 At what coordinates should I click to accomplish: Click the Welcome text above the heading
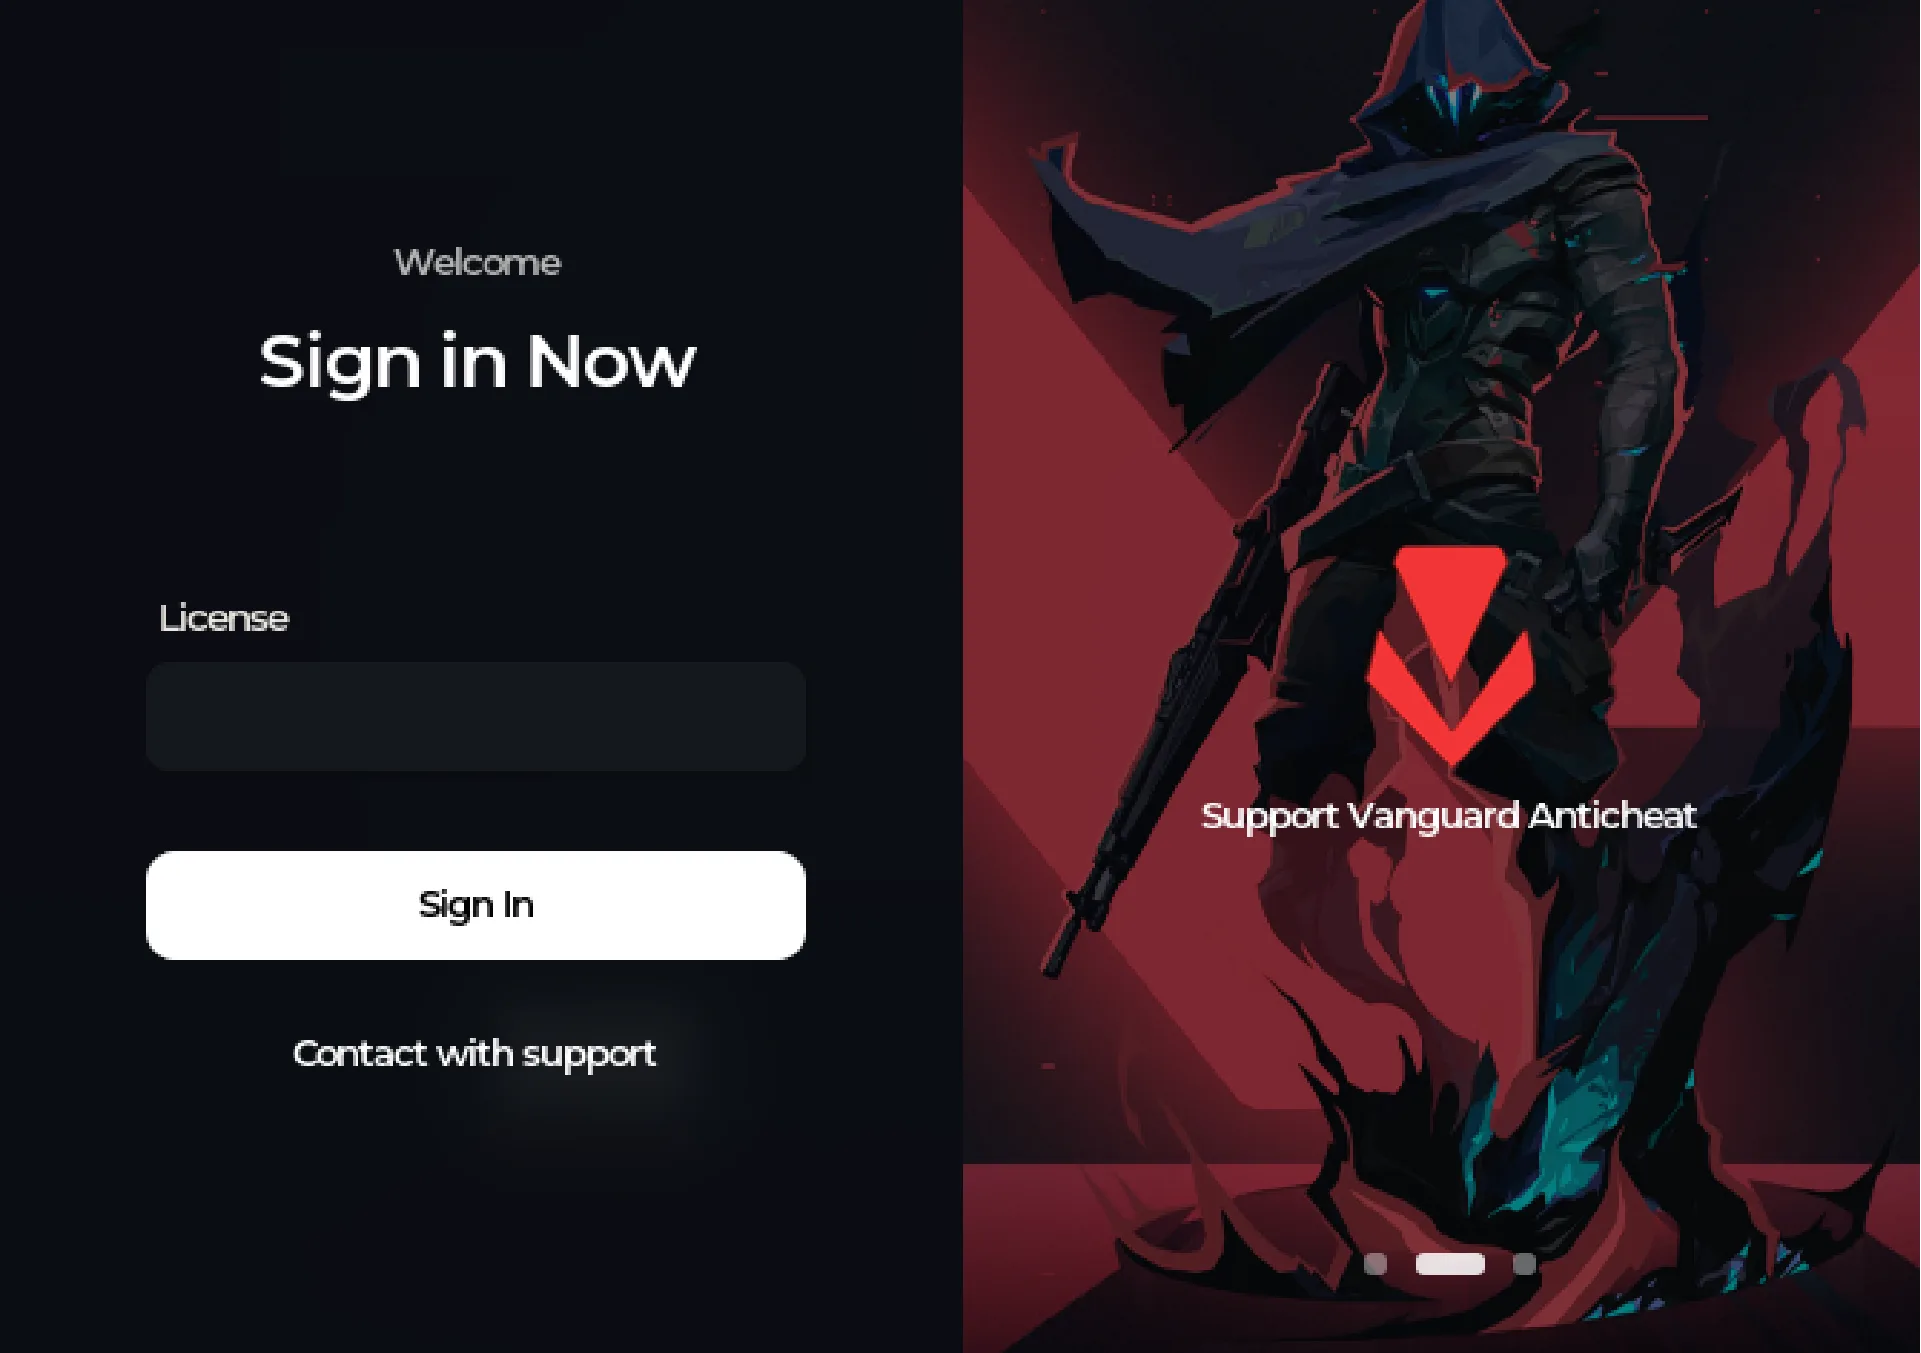click(477, 263)
